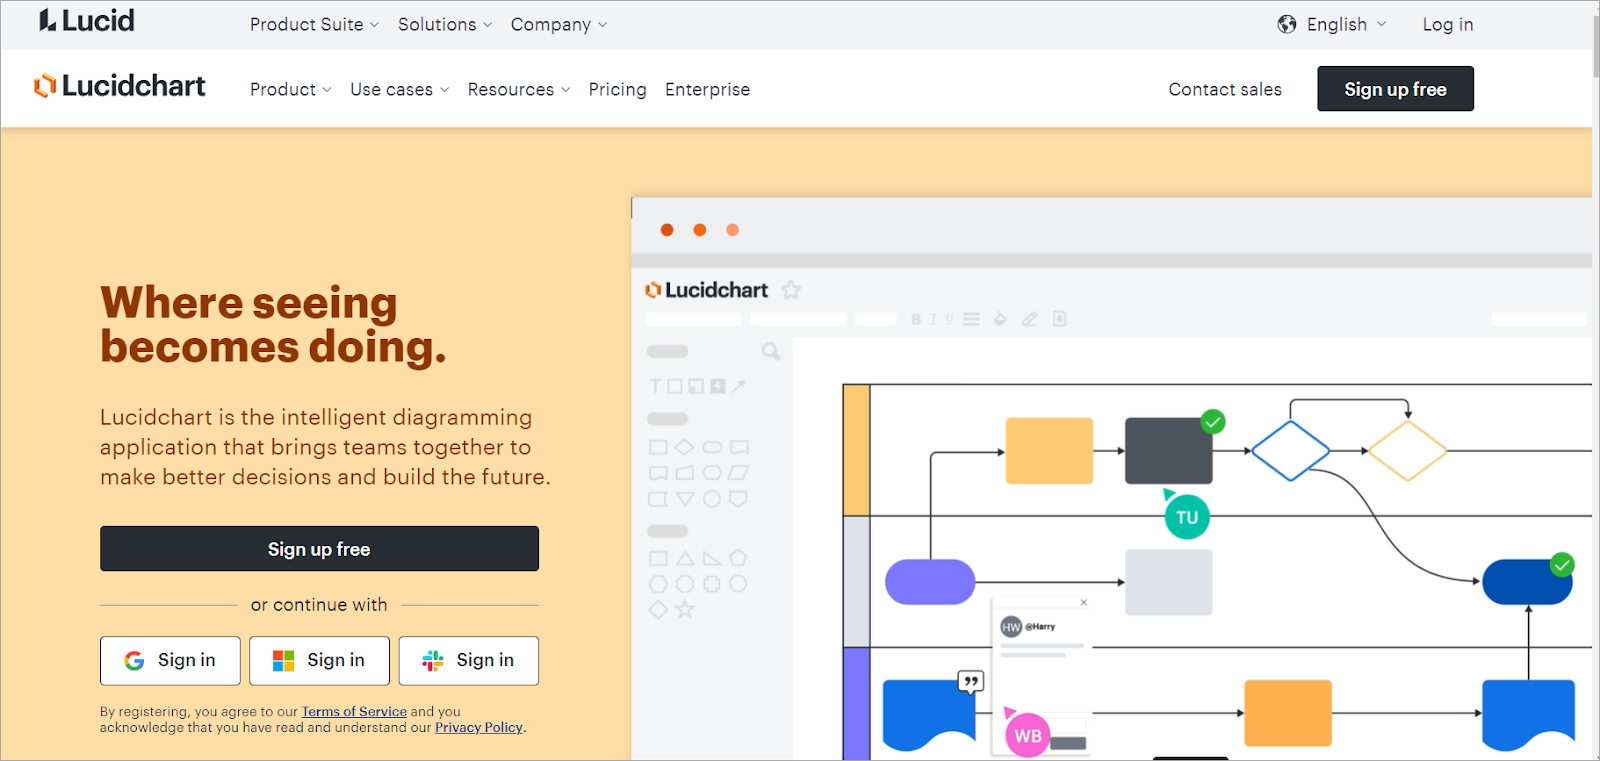Expand the Resources menu
The image size is (1600, 761).
519,89
